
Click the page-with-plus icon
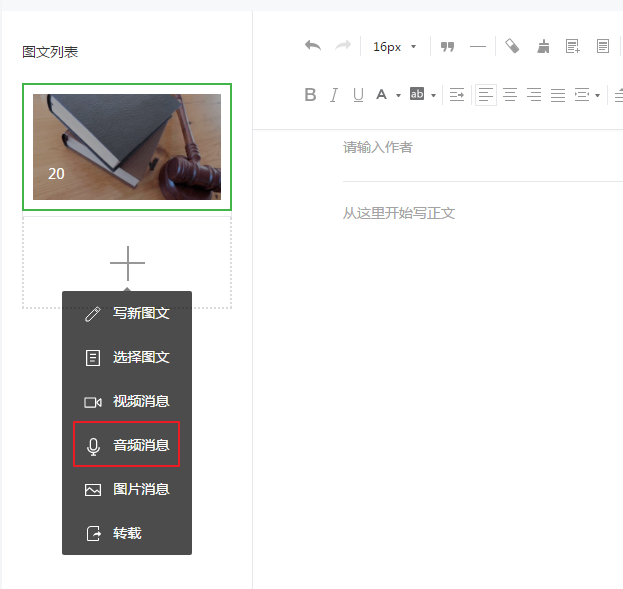coord(573,46)
